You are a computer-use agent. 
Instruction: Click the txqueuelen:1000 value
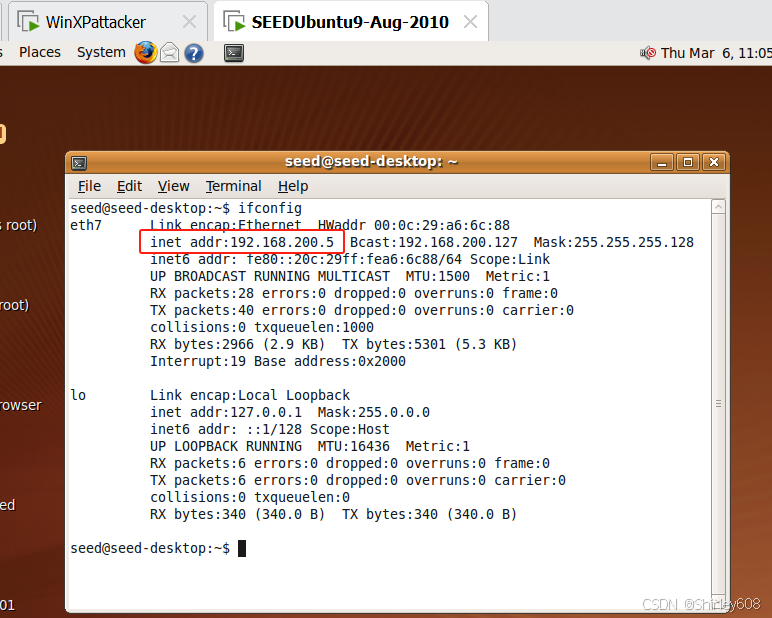(314, 327)
